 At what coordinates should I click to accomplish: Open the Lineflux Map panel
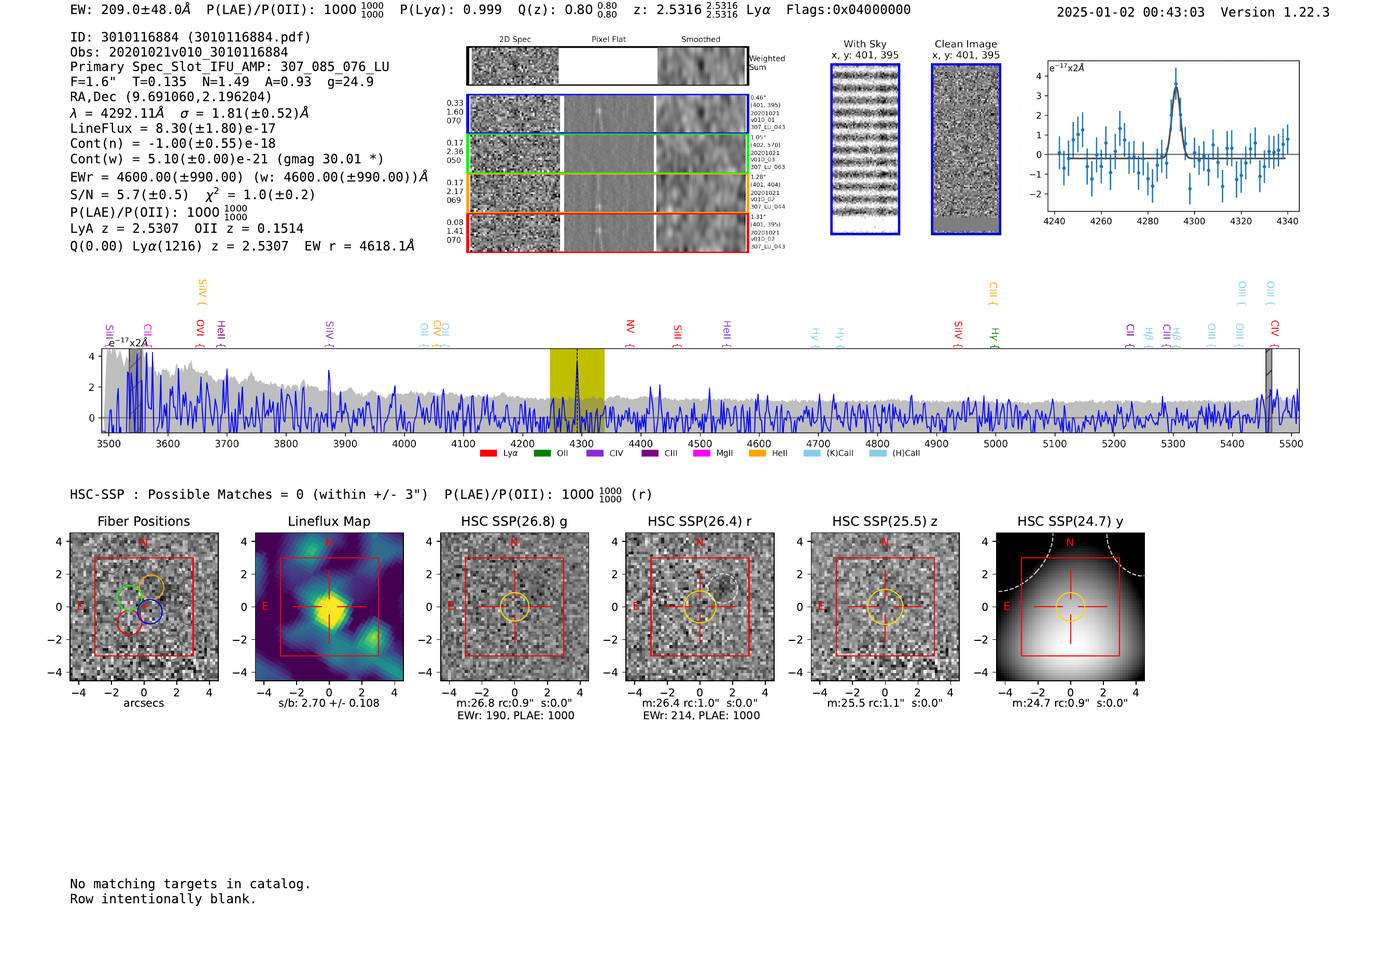click(x=329, y=607)
